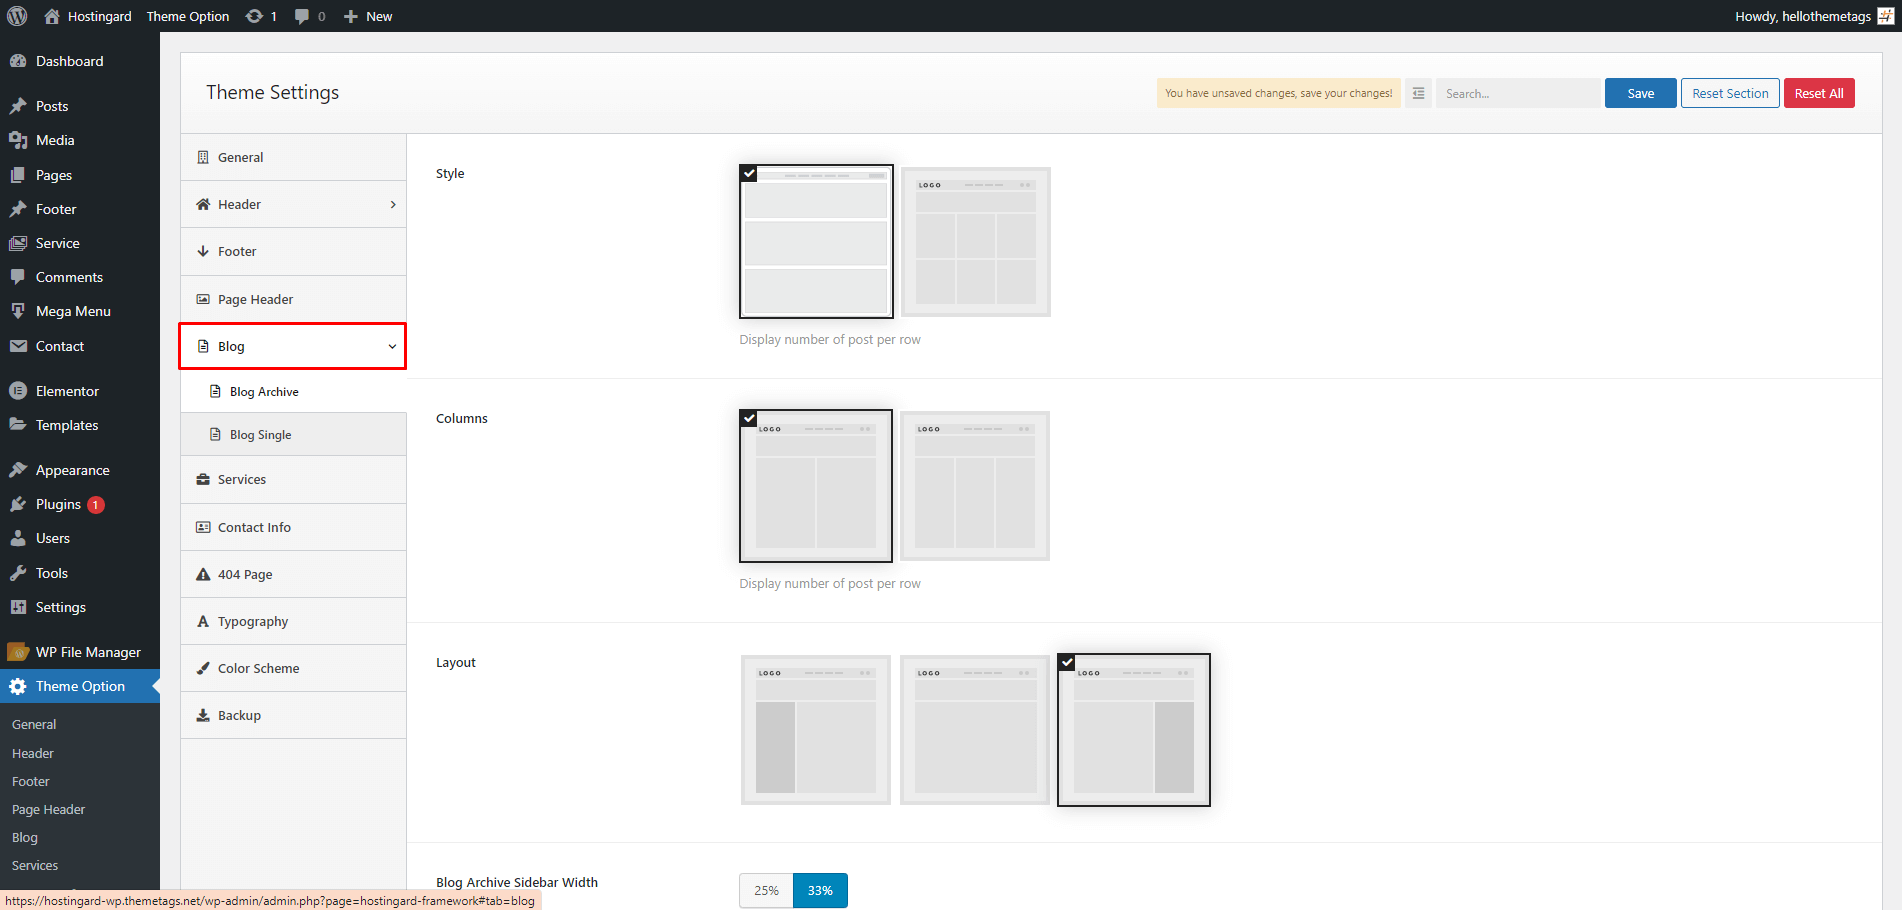Open the comments bubble in admin bar

point(302,16)
